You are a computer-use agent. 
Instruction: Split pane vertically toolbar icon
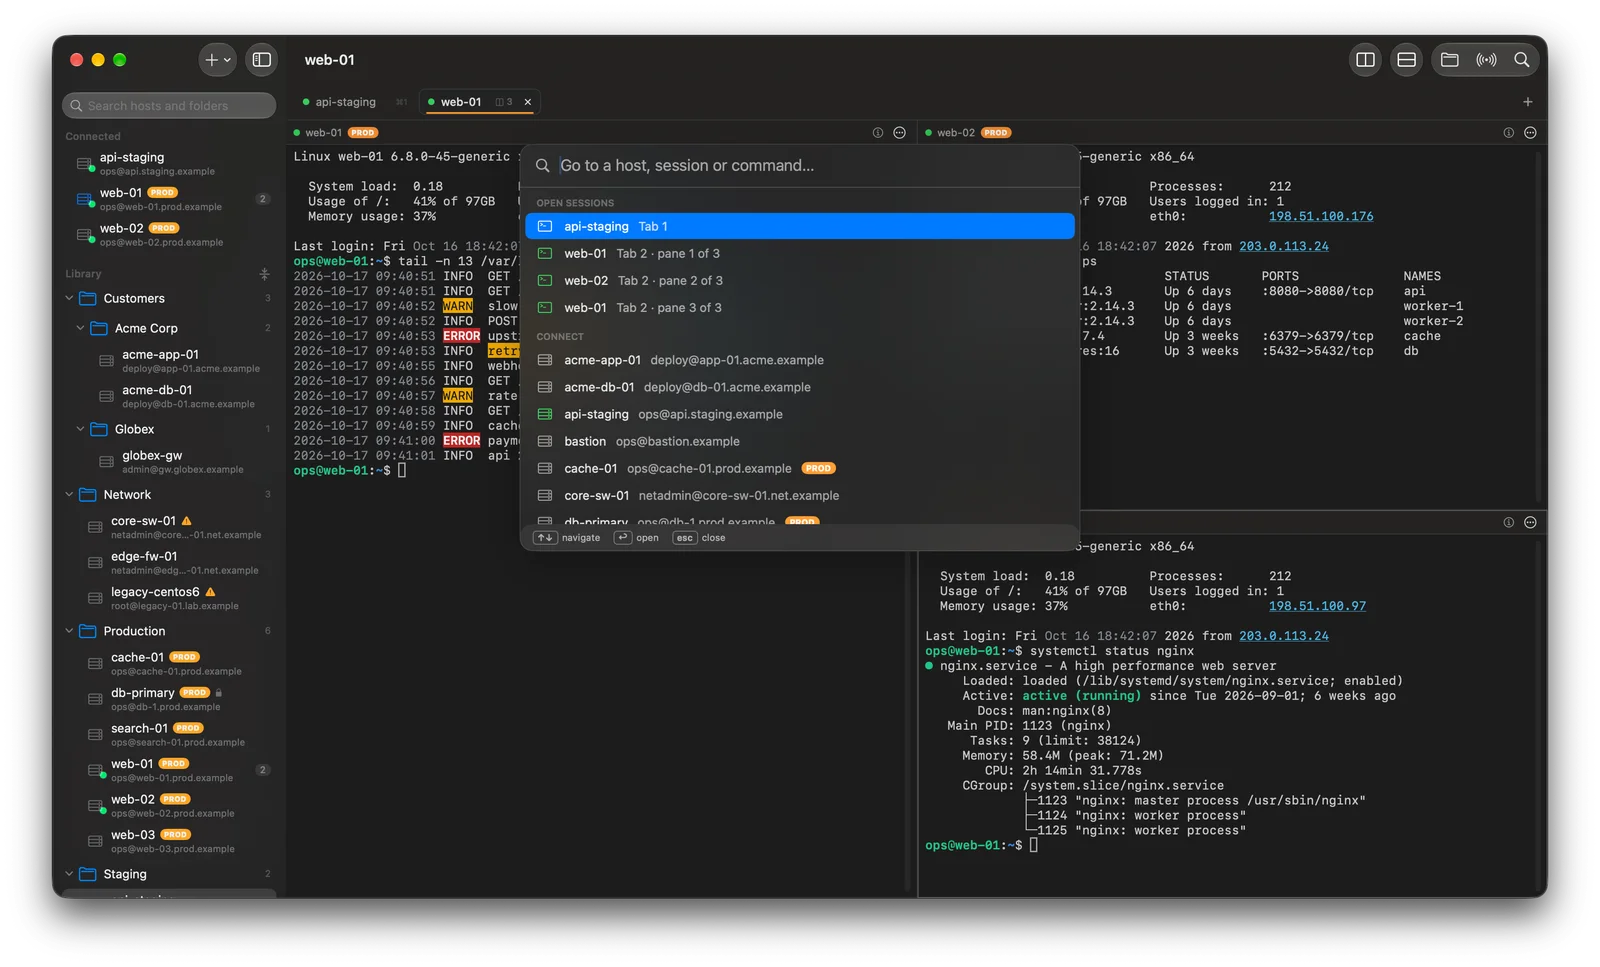pyautogui.click(x=1365, y=60)
